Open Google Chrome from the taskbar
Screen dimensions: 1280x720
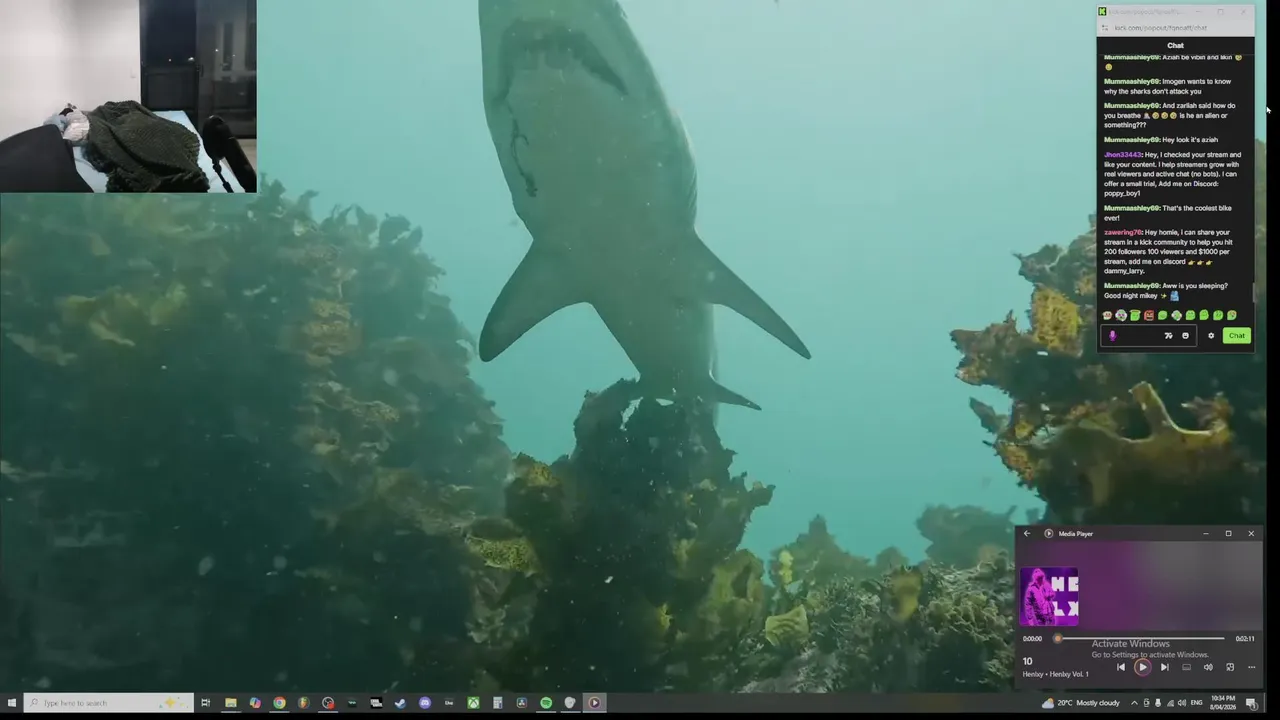[x=279, y=703]
